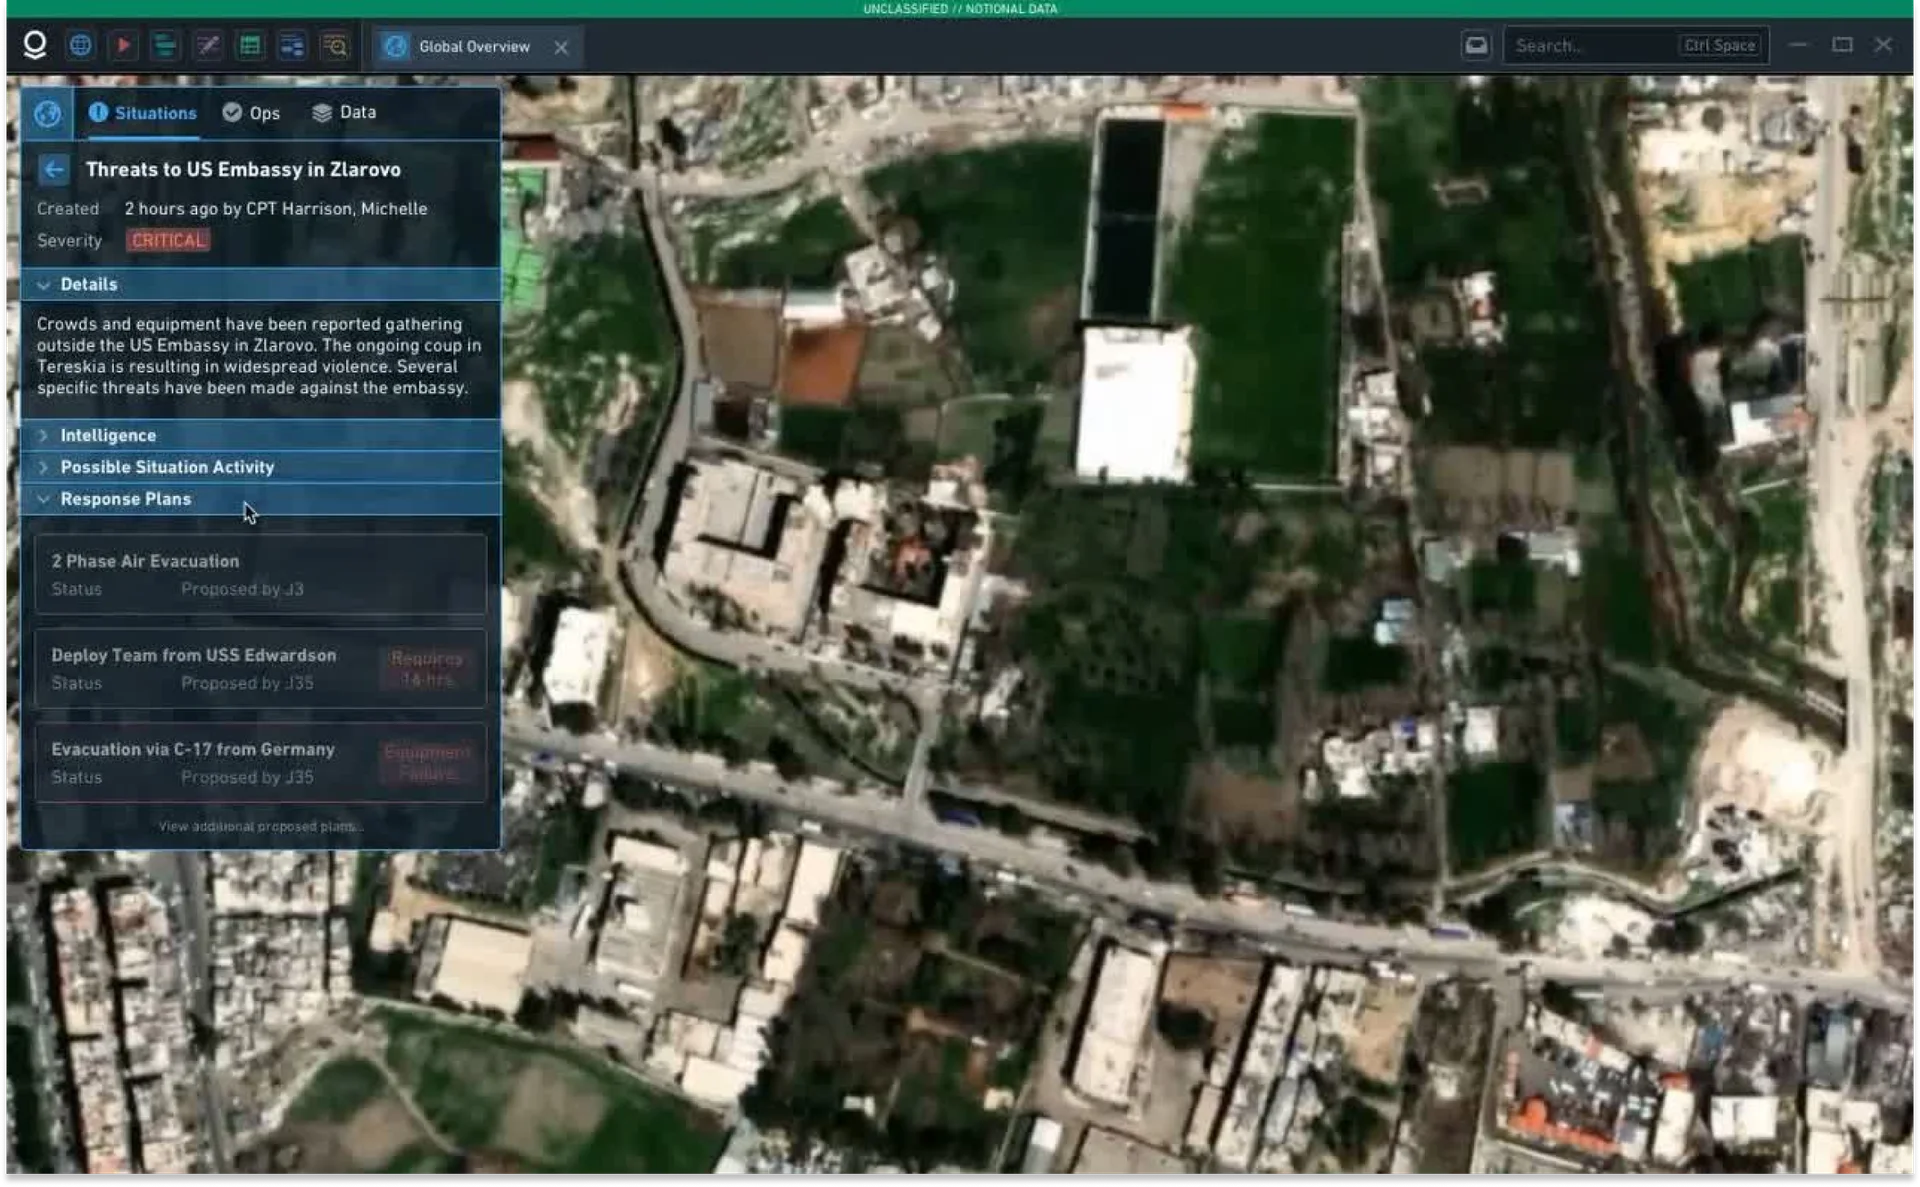Switch to the Data tab
The image size is (1920, 1187).
[345, 113]
